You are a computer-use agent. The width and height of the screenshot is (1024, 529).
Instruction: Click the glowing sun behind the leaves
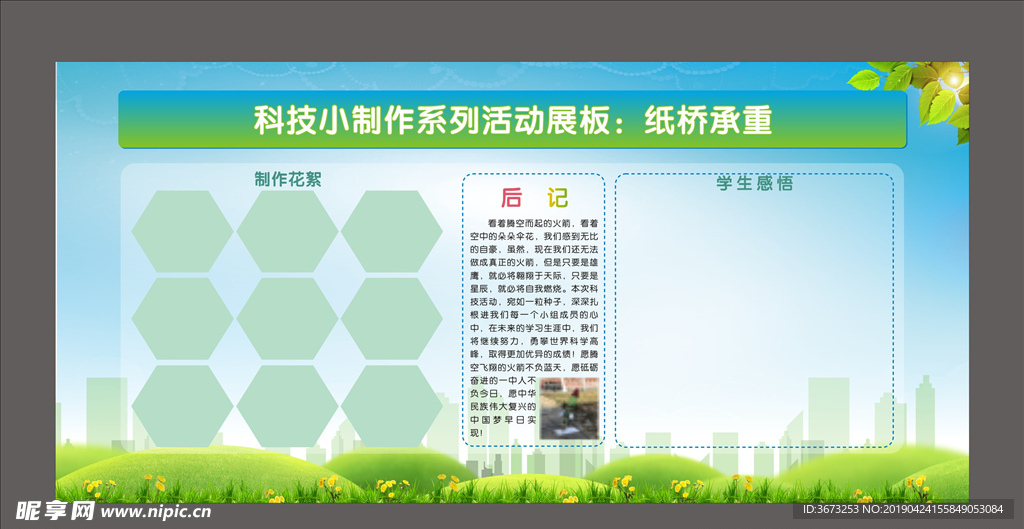coord(953,77)
